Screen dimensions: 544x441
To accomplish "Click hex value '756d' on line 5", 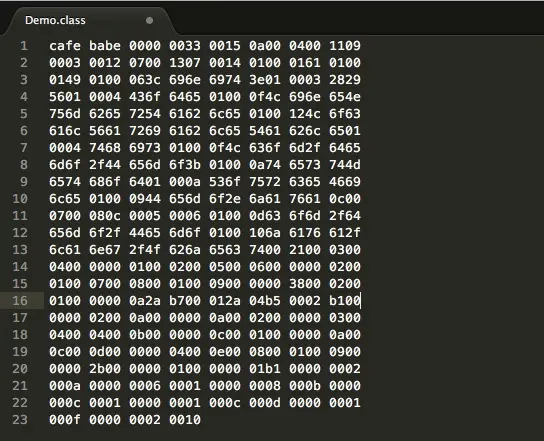I will pos(65,113).
